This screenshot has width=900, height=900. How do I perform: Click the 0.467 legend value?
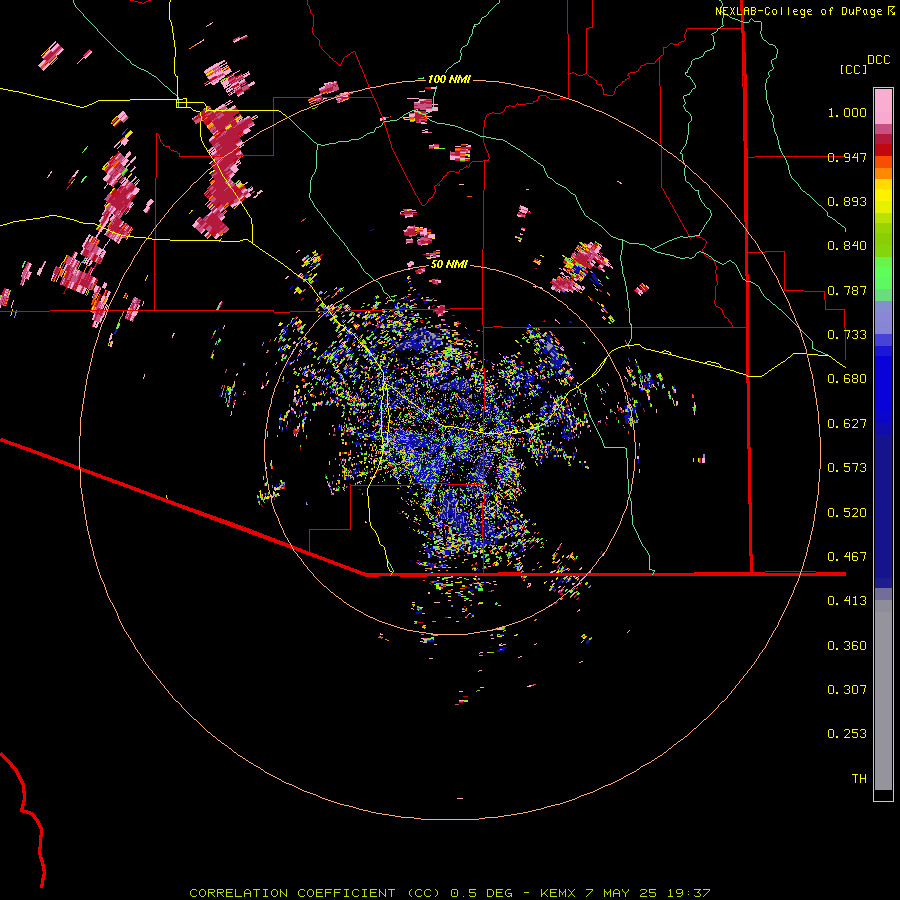pos(847,557)
